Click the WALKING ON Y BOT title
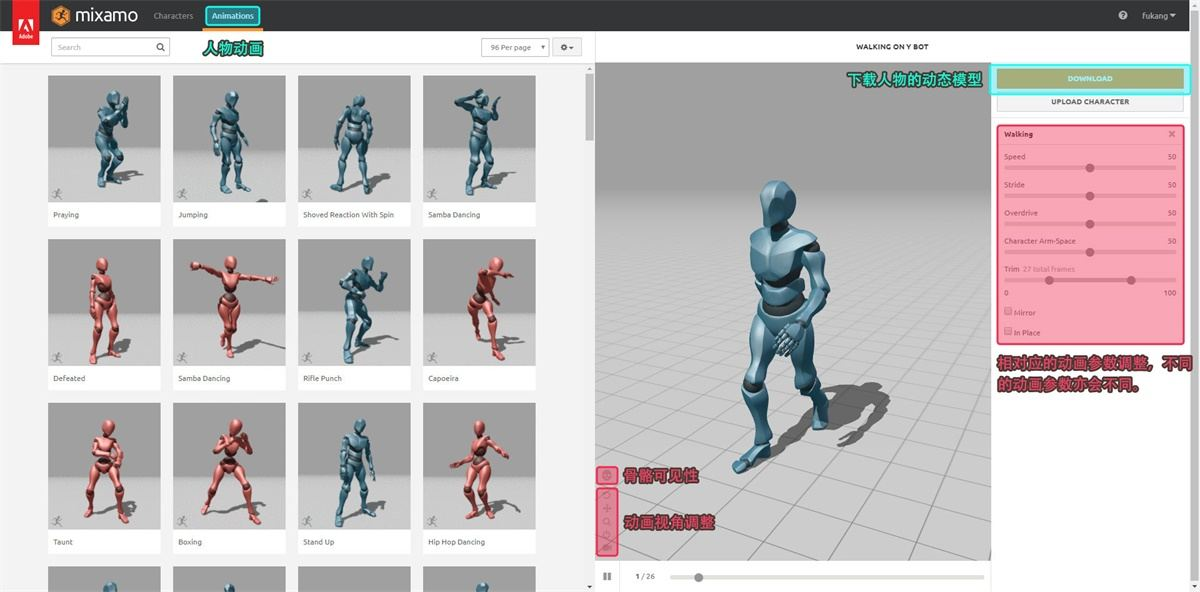 [x=892, y=47]
